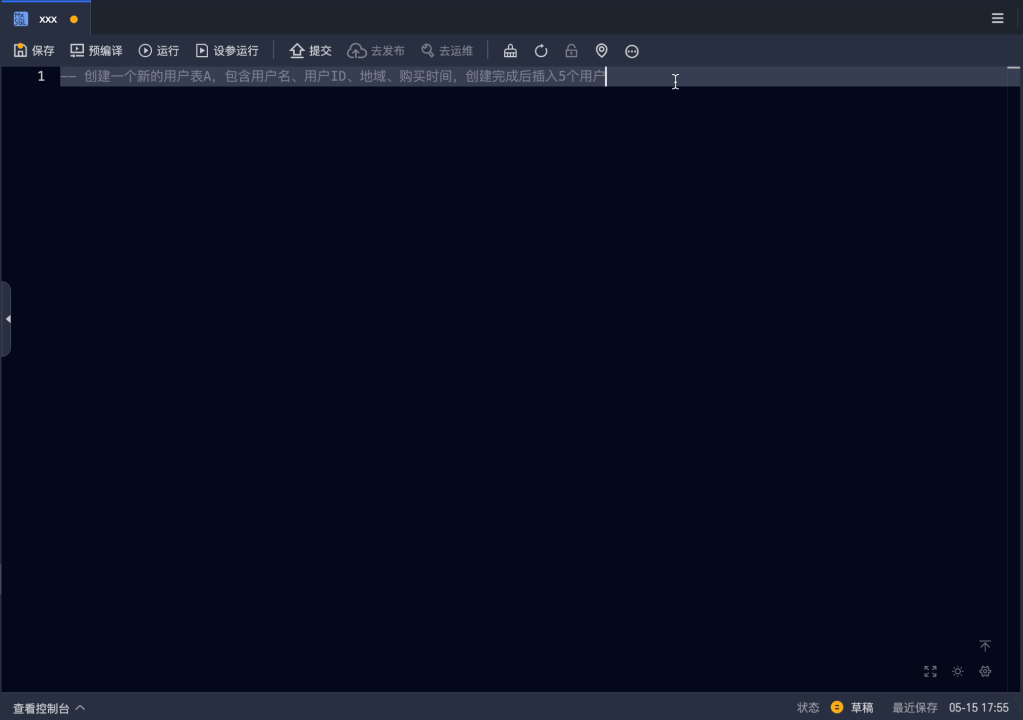
Task: Click the unsaved orange dot on xxx tab
Action: pos(74,19)
